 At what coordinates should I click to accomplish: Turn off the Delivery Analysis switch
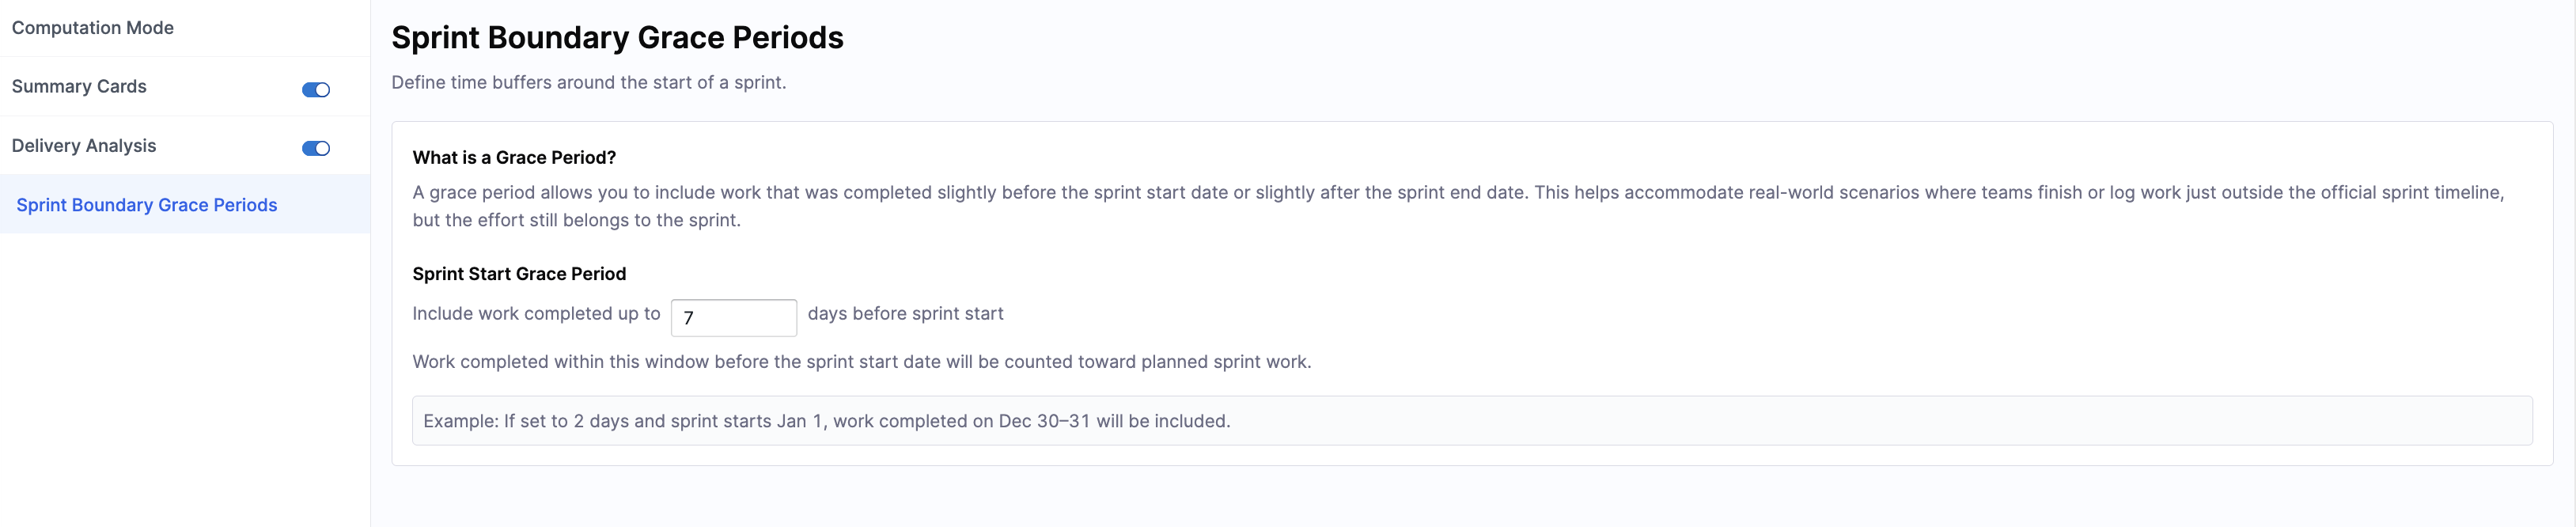click(x=316, y=149)
